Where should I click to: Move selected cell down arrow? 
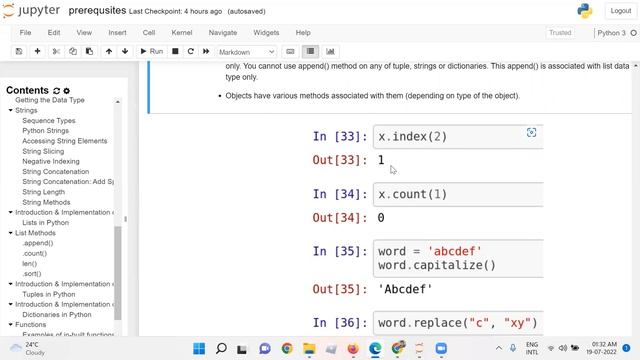125,51
